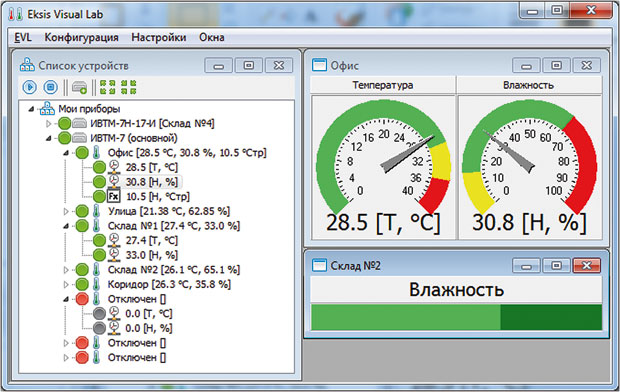Open the EVL menu
Screen dimensions: 620x392
(x=23, y=37)
